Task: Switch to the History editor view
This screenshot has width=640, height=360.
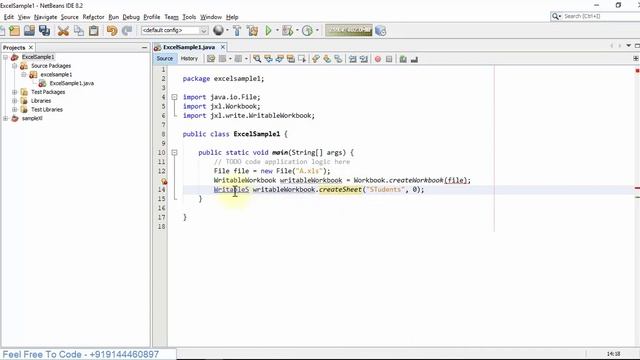Action: coord(189,59)
